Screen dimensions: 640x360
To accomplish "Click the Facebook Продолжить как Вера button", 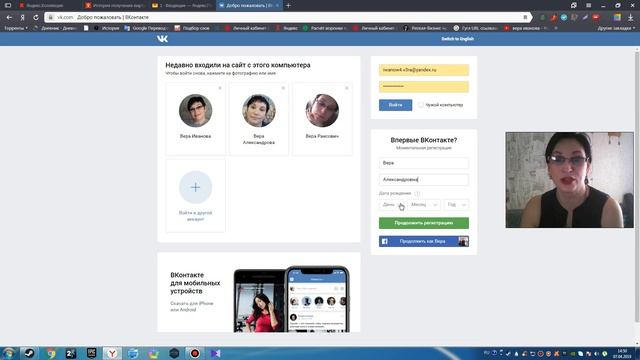I will point(424,241).
